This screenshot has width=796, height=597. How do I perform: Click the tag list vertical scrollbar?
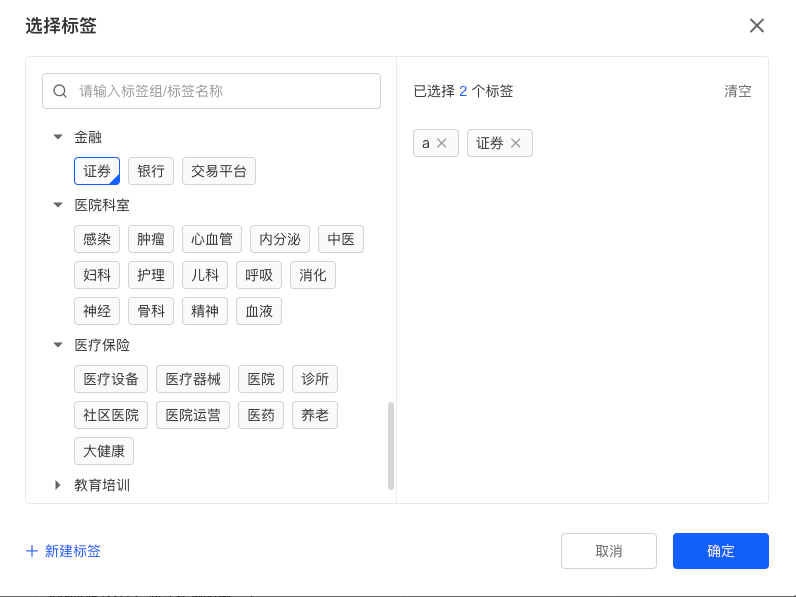click(390, 445)
